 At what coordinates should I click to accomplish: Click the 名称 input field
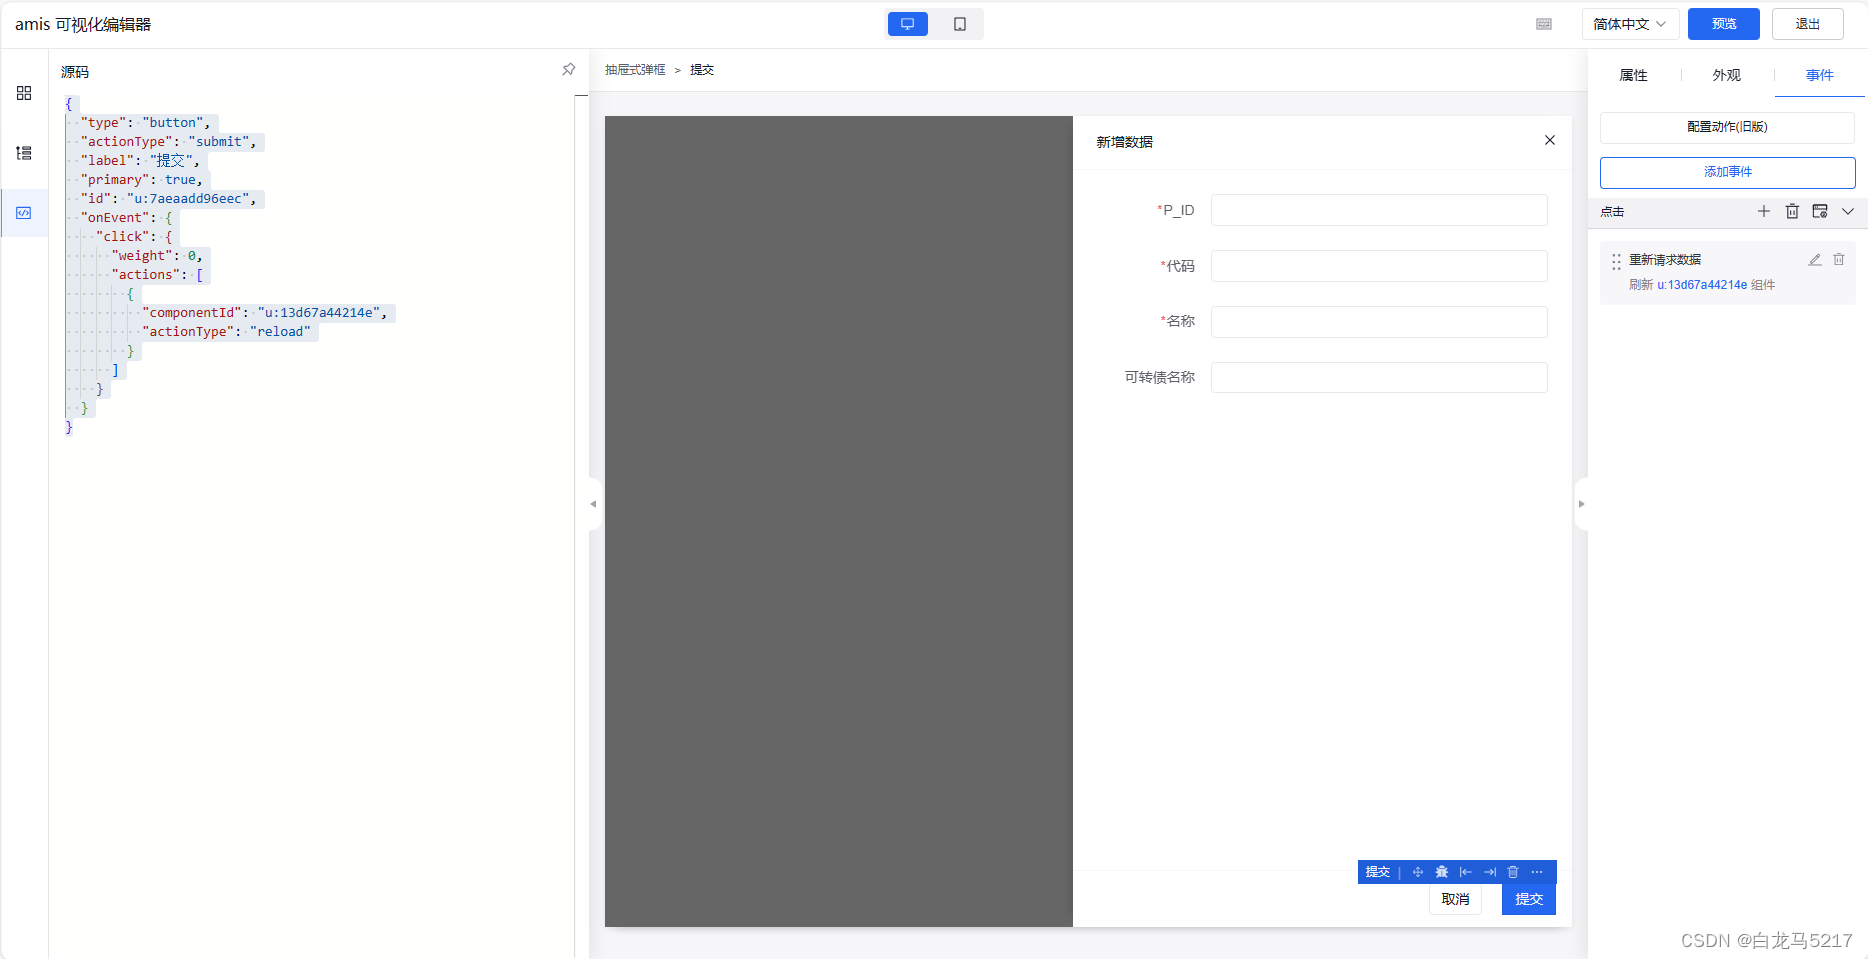pos(1379,322)
